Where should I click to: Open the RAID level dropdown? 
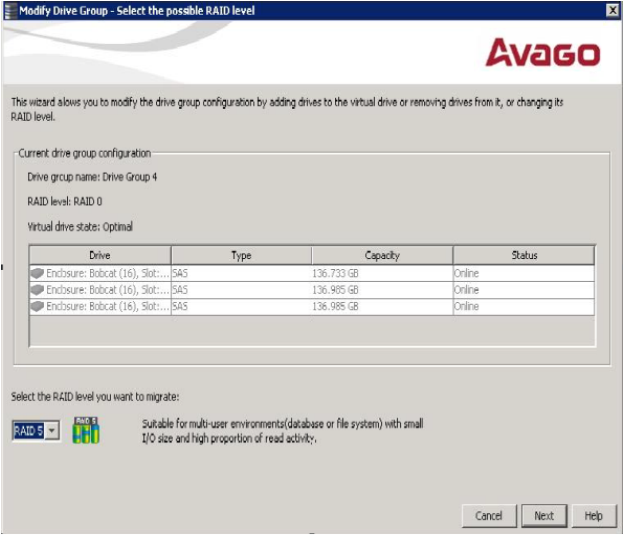coord(52,431)
